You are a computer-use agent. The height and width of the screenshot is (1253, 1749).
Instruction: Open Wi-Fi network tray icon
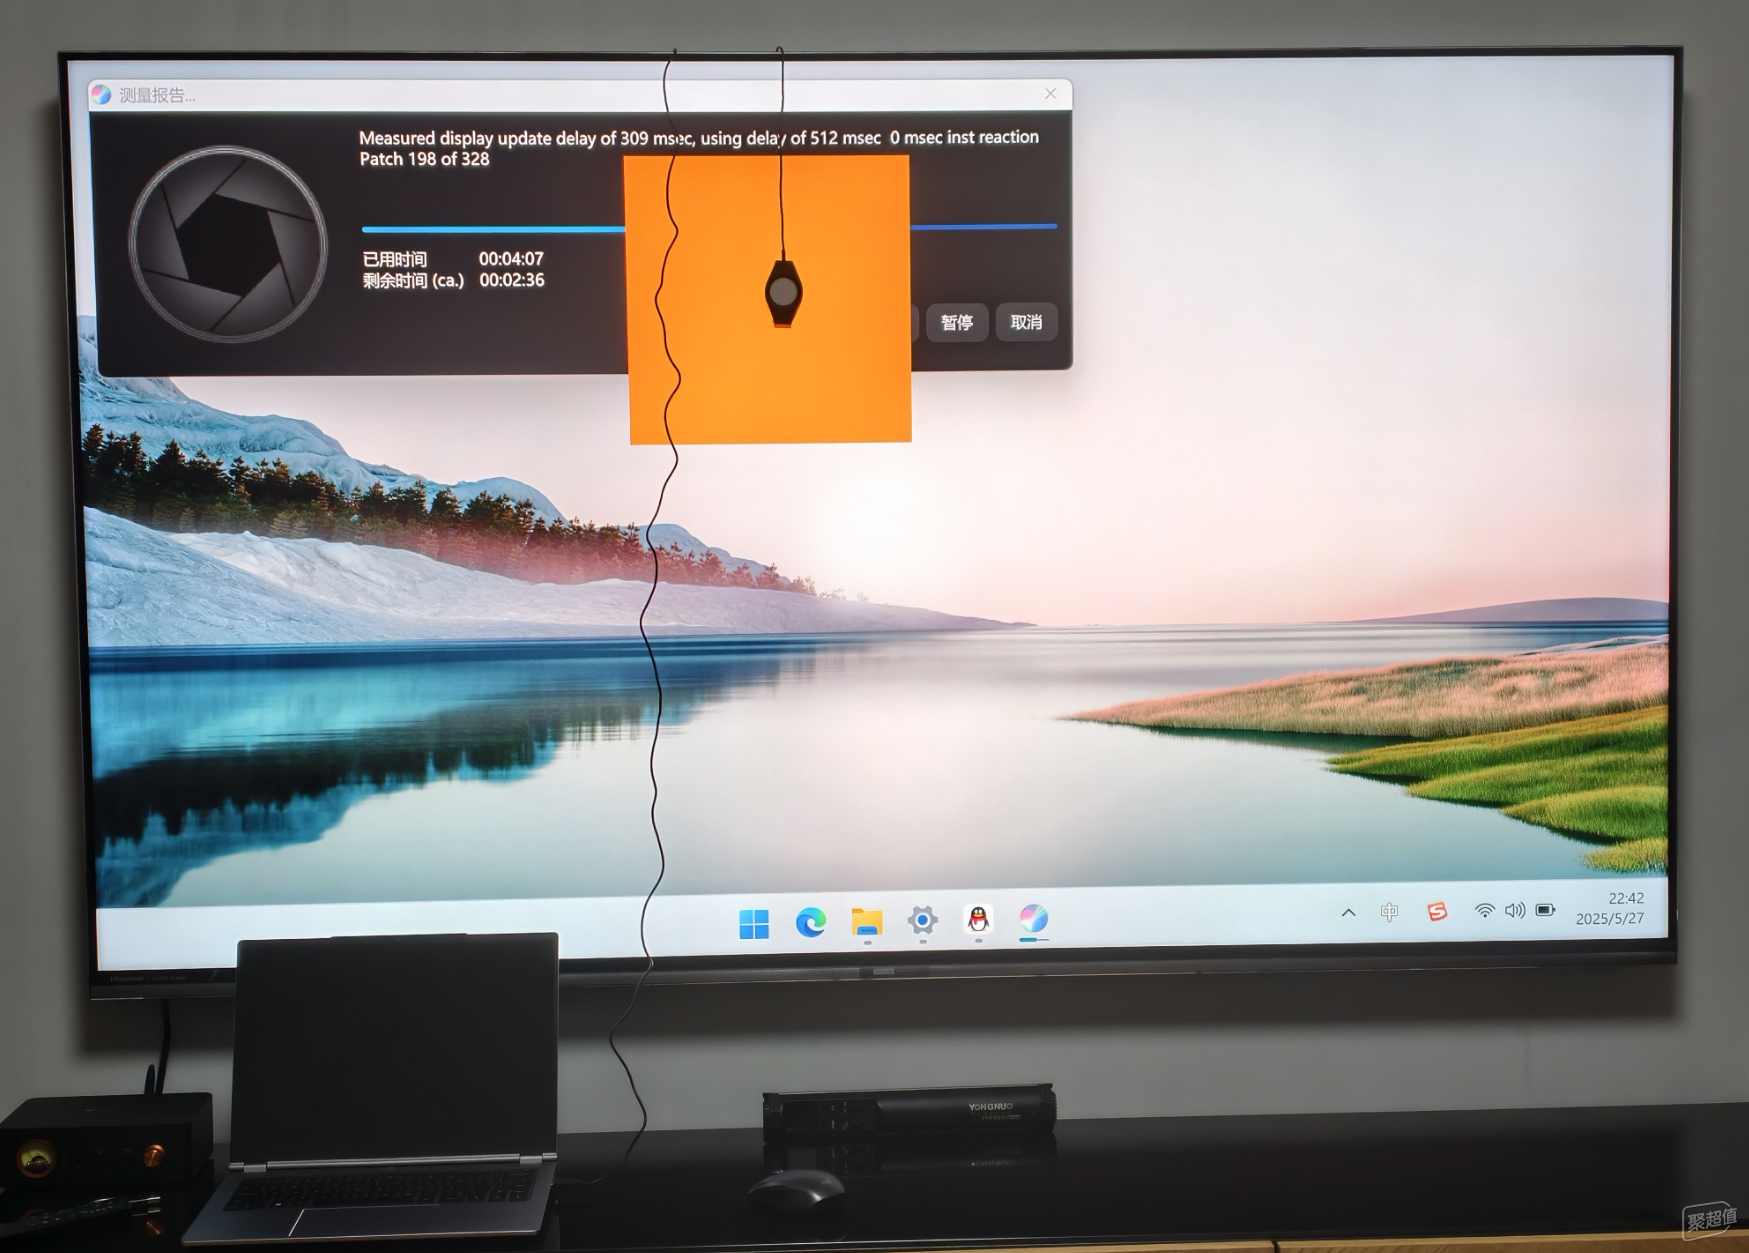coord(1485,910)
